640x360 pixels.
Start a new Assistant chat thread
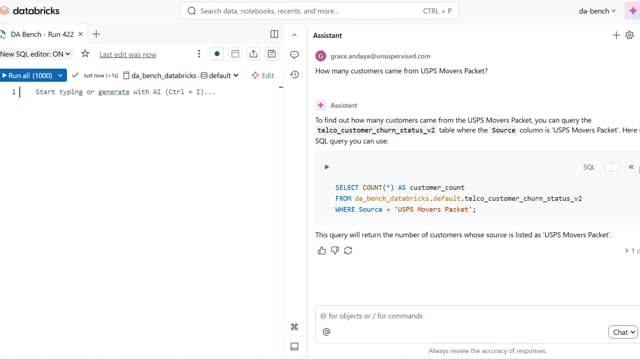click(616, 36)
